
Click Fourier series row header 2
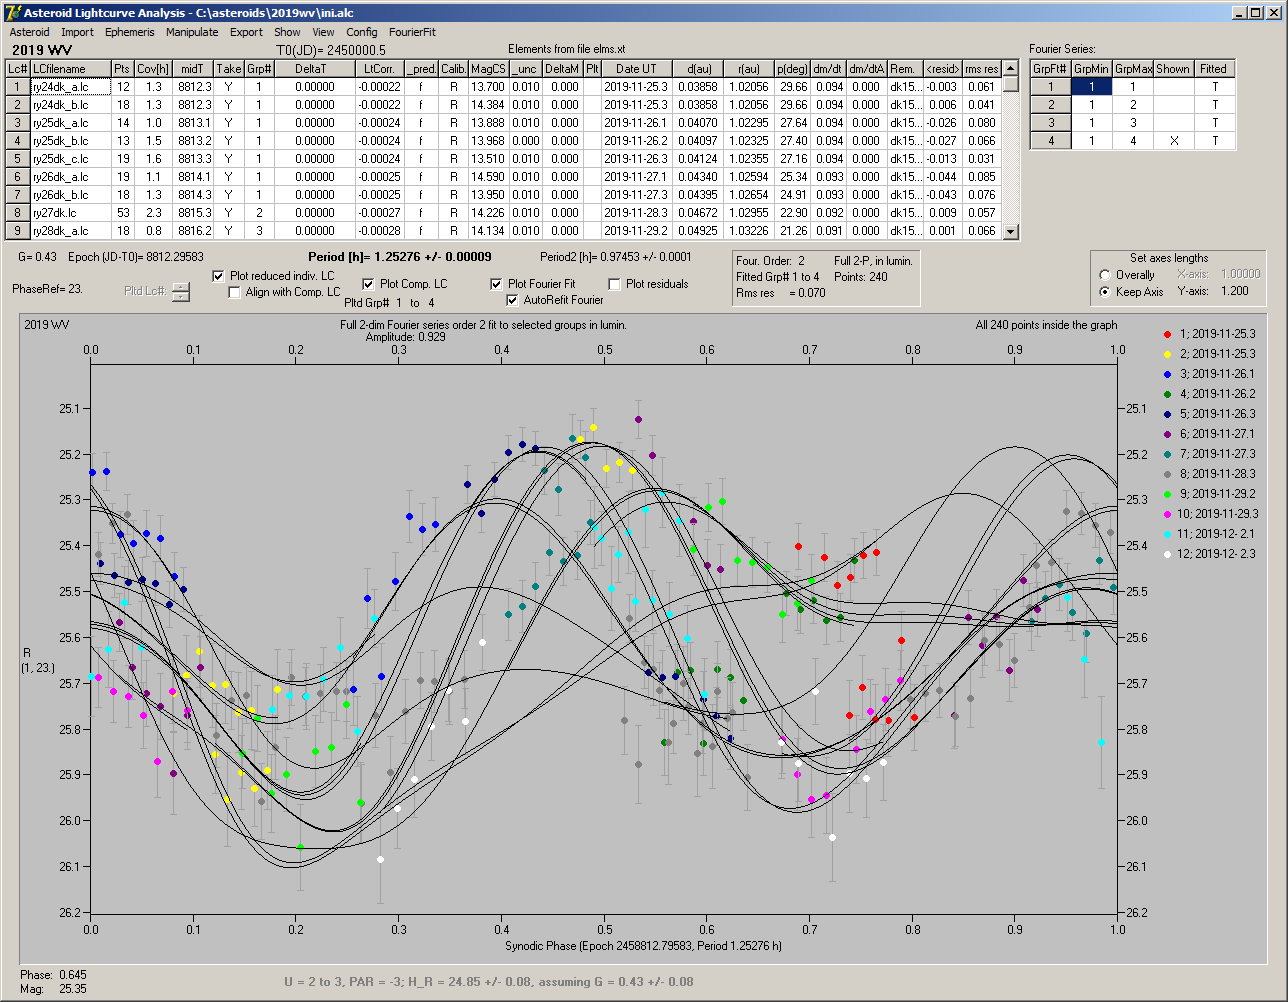(1051, 105)
